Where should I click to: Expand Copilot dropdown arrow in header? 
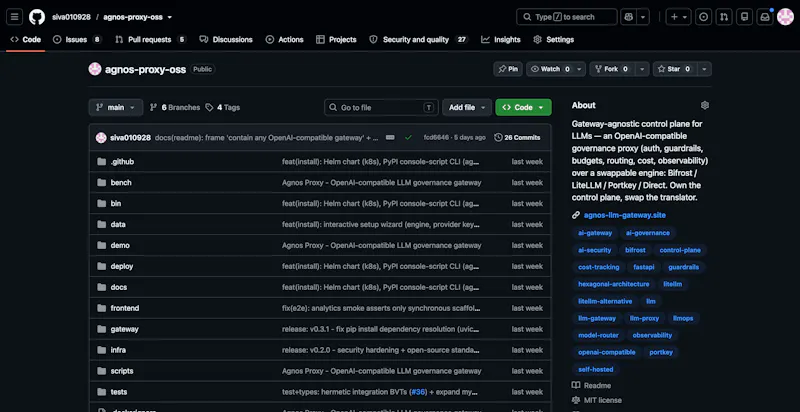(643, 17)
